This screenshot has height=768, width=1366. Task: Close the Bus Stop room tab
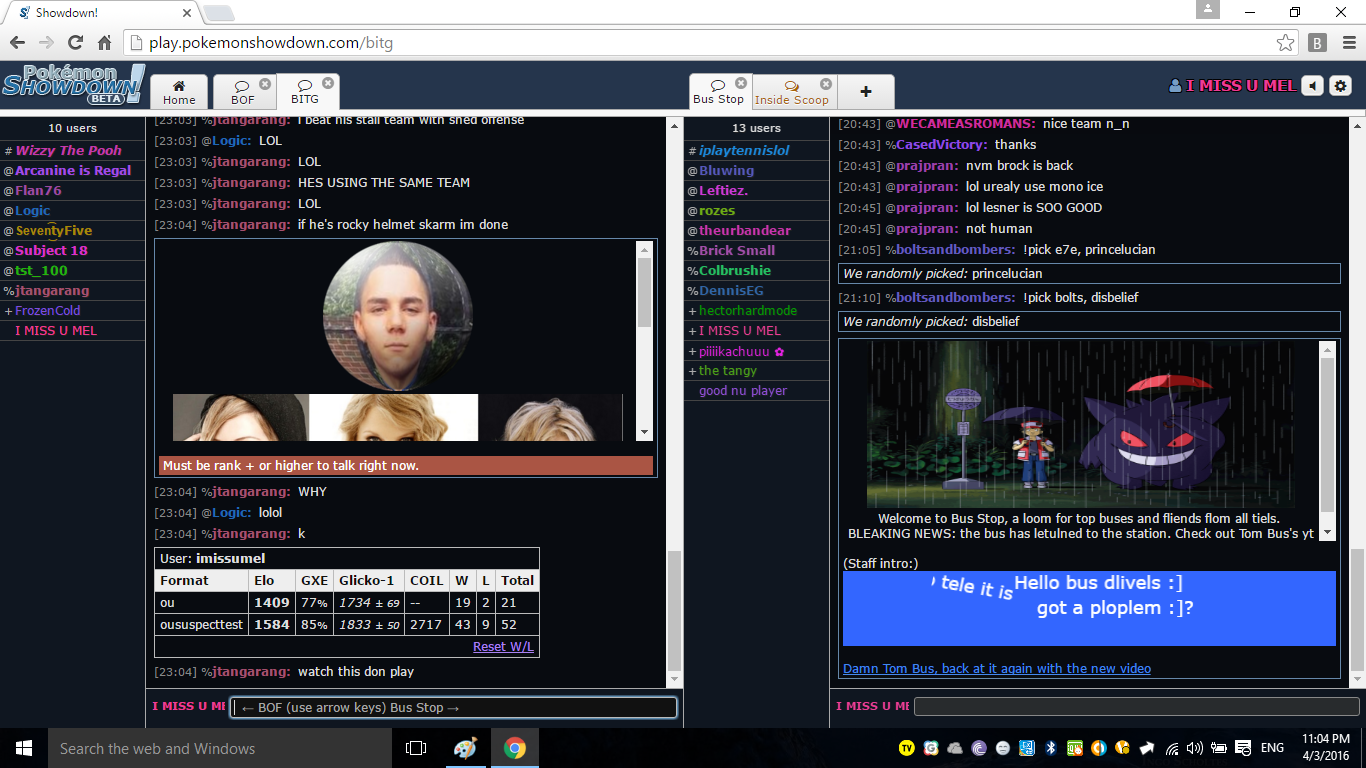tap(741, 83)
